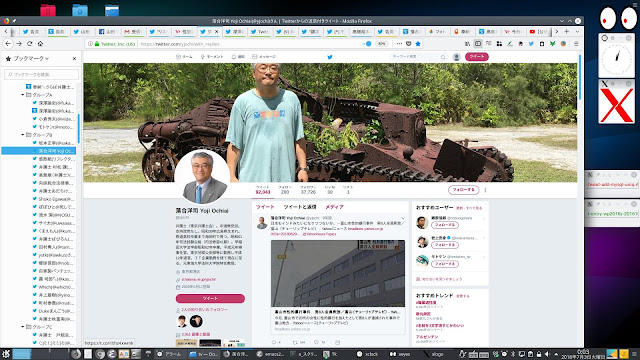Open the page actions three-dot menu

(399, 44)
